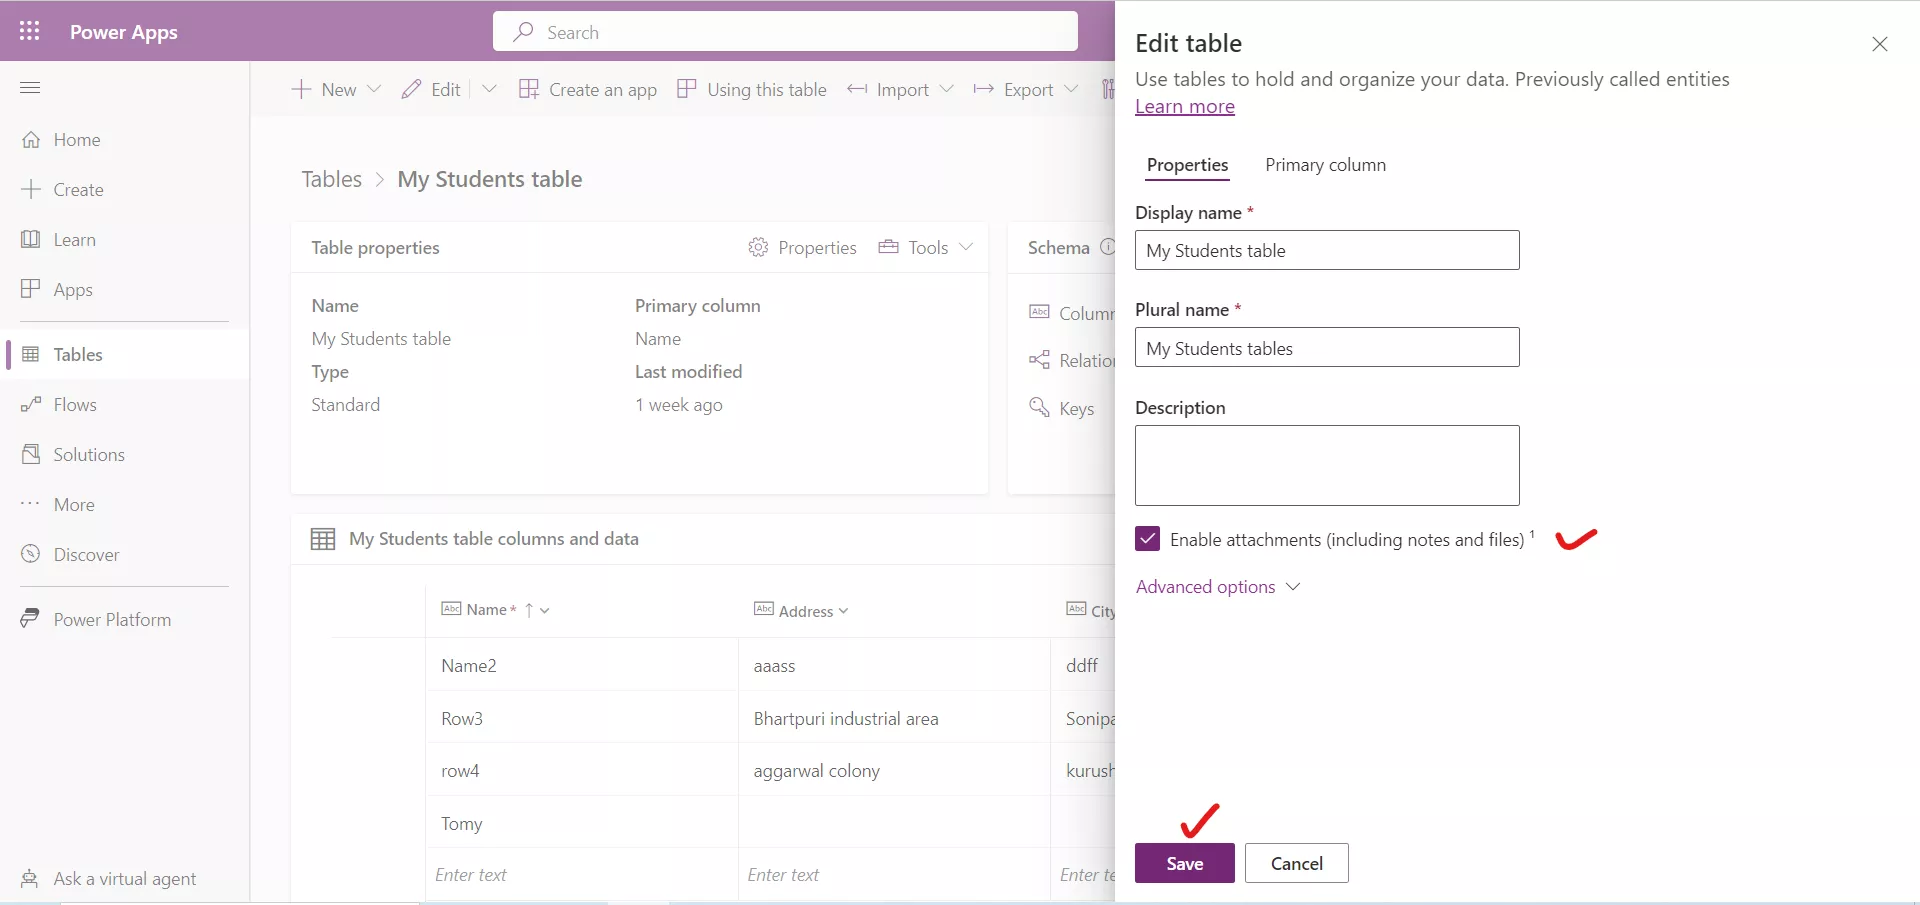Collapse the navigation pane via hamburger icon
Image resolution: width=1920 pixels, height=905 pixels.
click(29, 88)
